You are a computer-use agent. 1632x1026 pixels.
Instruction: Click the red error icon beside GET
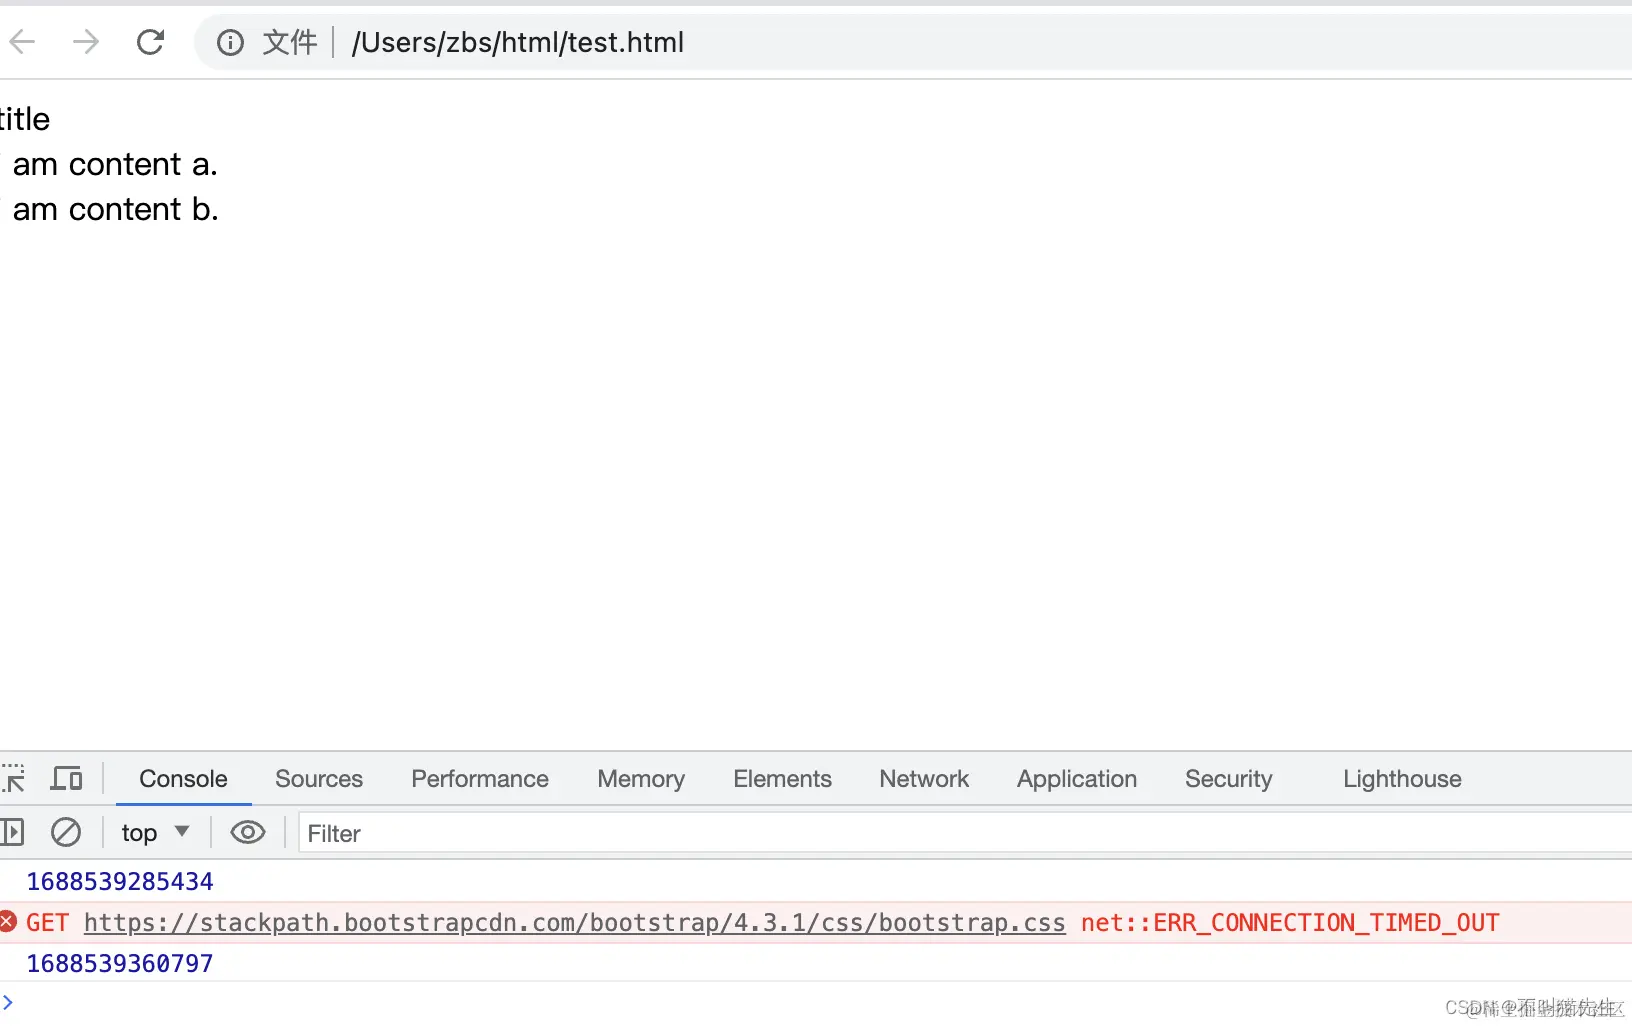click(x=8, y=922)
